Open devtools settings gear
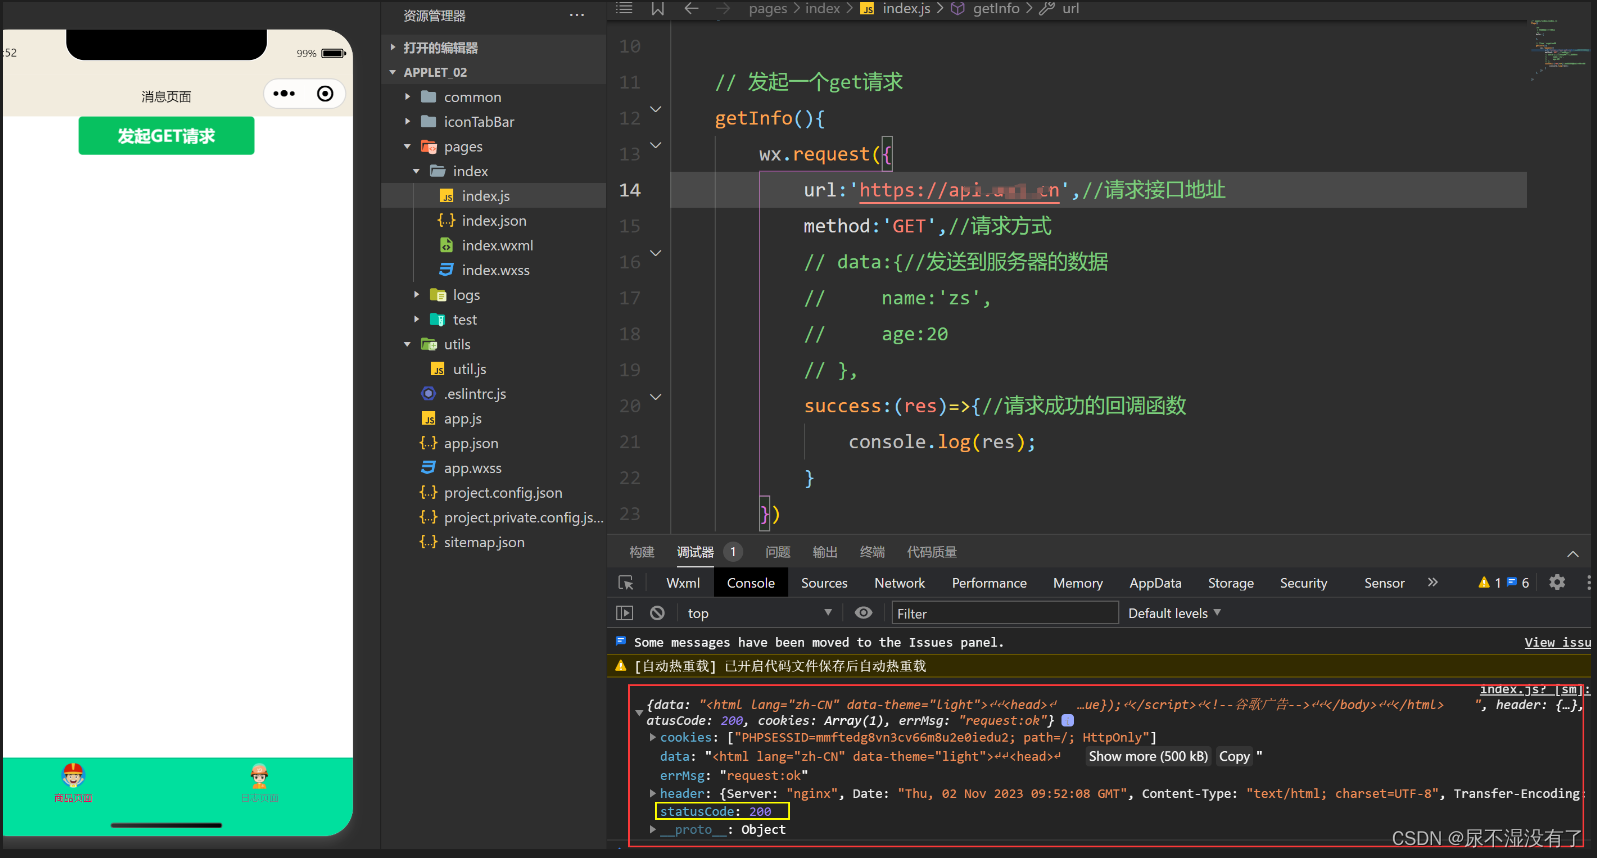1597x858 pixels. (x=1557, y=582)
